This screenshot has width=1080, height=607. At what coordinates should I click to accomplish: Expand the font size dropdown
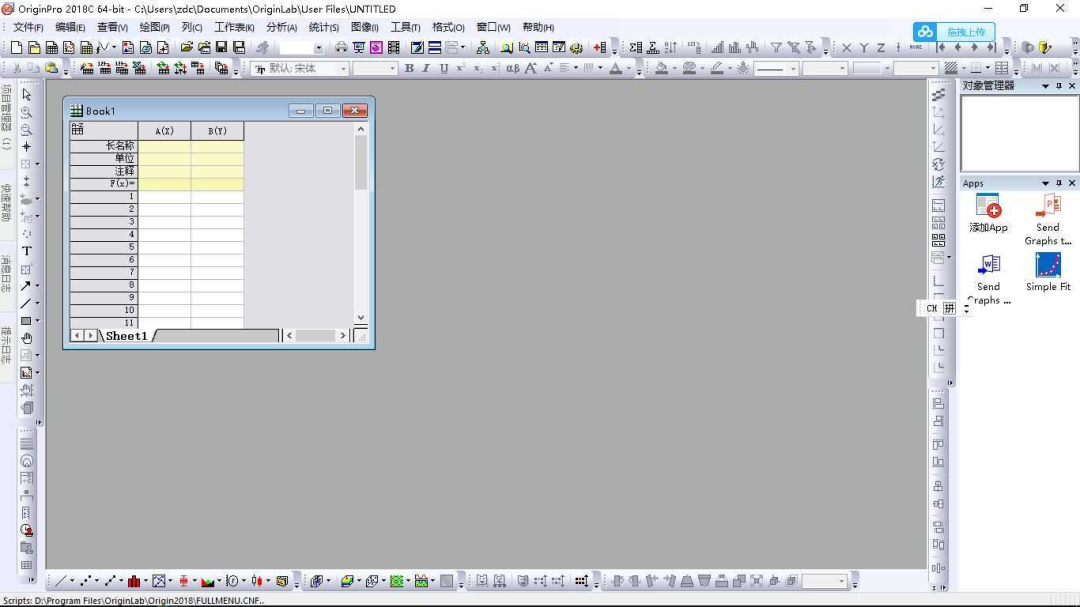pos(391,69)
